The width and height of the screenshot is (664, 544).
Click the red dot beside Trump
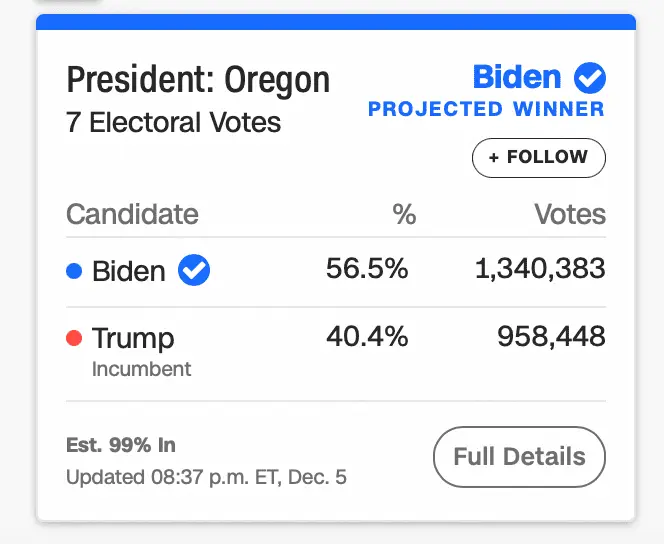click(74, 338)
